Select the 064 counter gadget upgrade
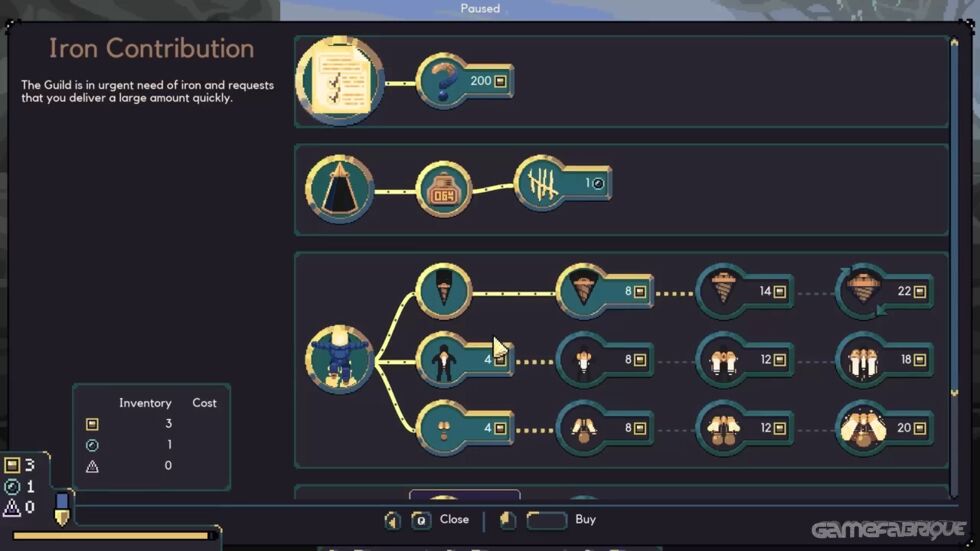 pos(444,189)
